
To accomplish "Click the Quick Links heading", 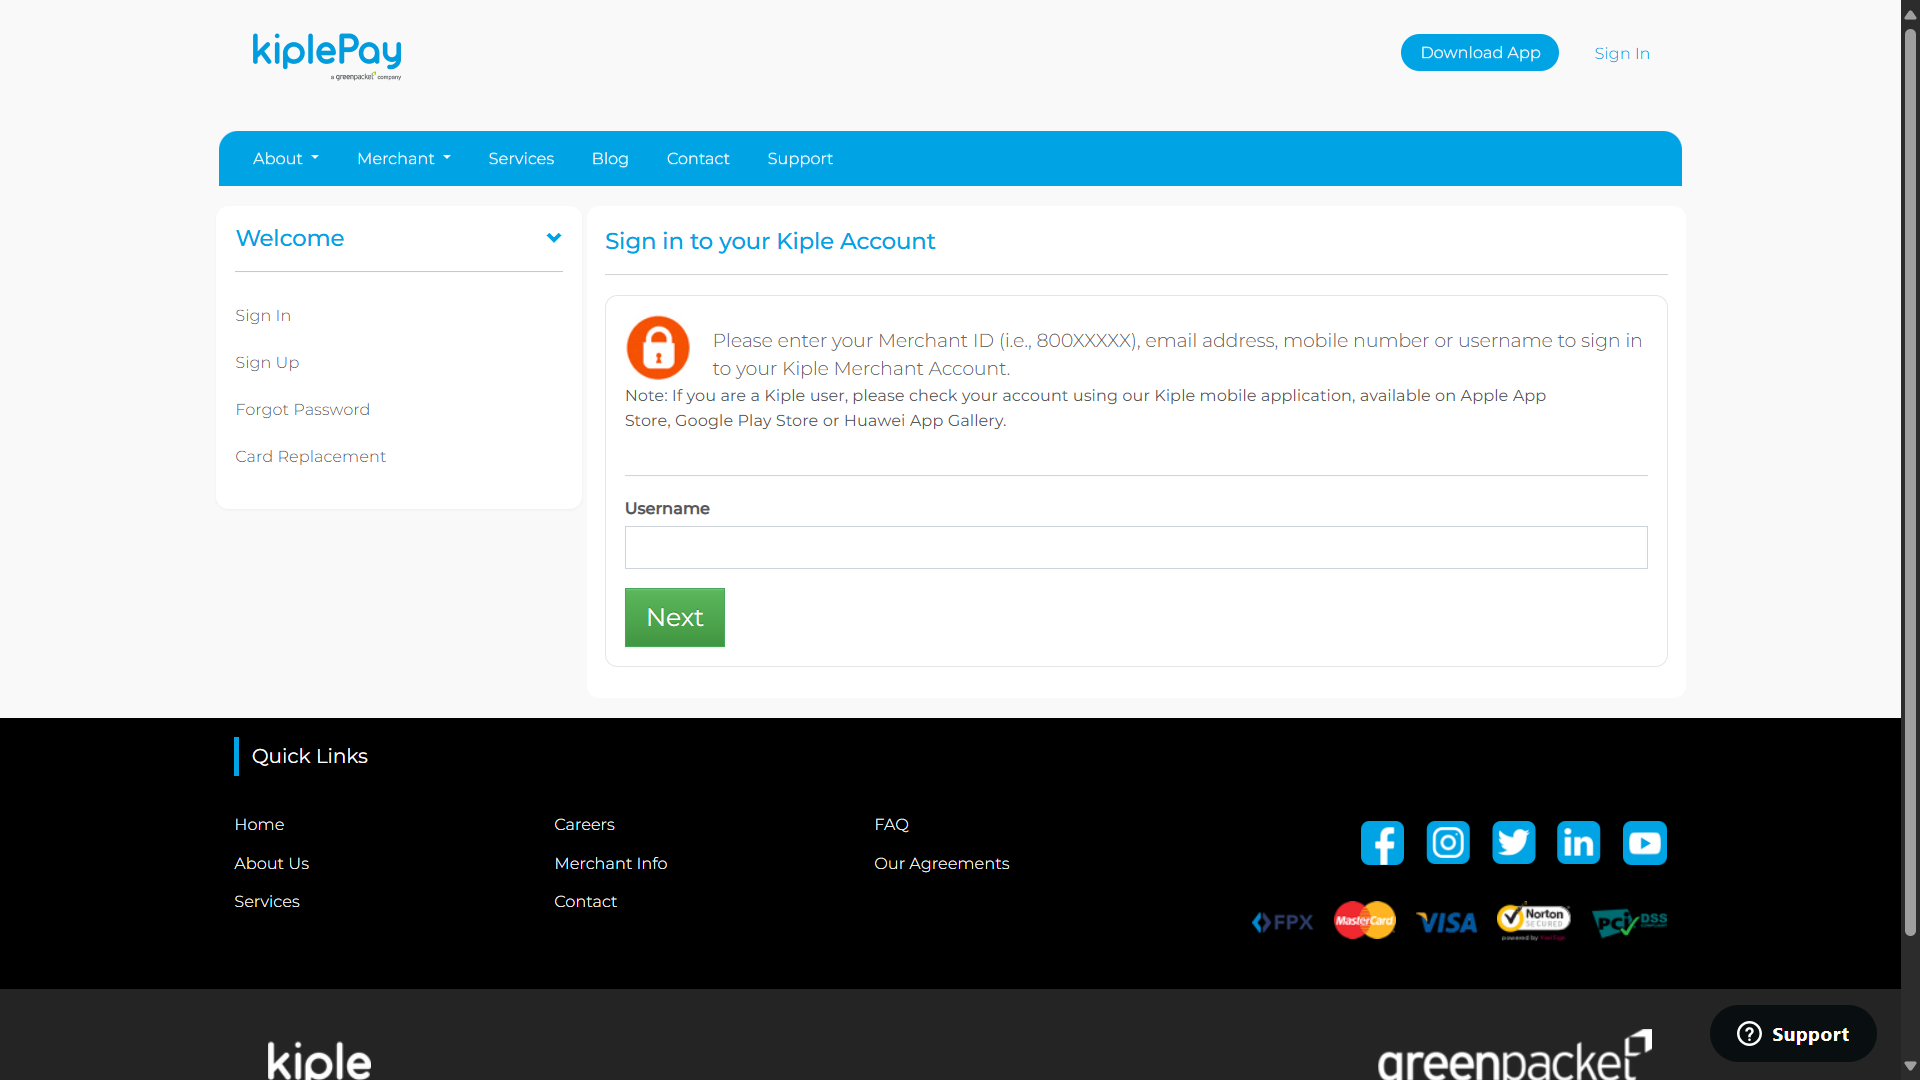I will tap(309, 757).
